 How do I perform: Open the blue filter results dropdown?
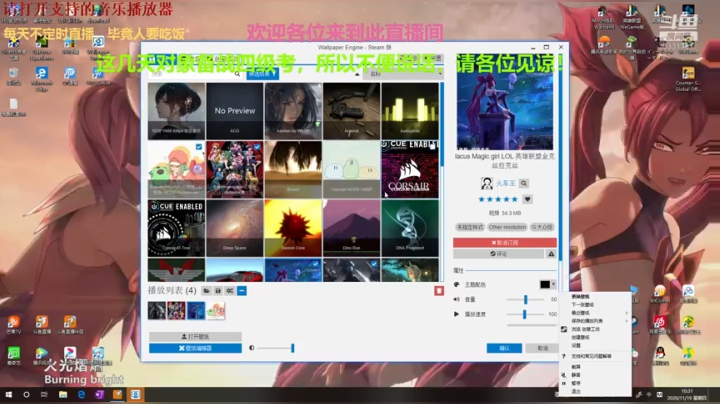point(262,73)
